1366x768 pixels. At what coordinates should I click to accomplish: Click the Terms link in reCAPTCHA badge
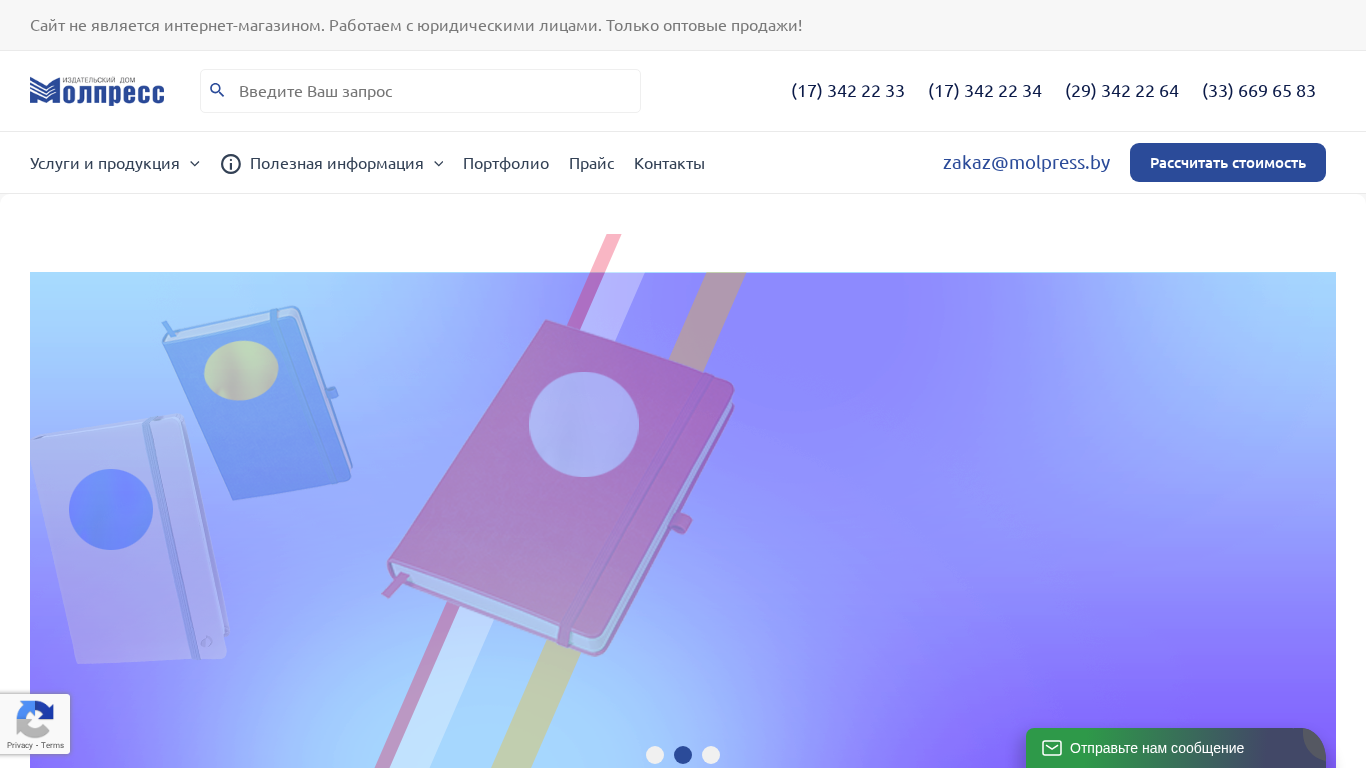[x=53, y=745]
